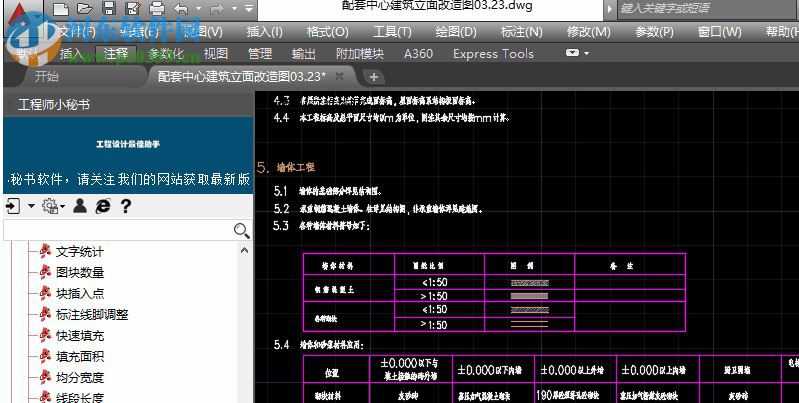Open a file with the folder icon
799x403 pixels.
[x=85, y=9]
